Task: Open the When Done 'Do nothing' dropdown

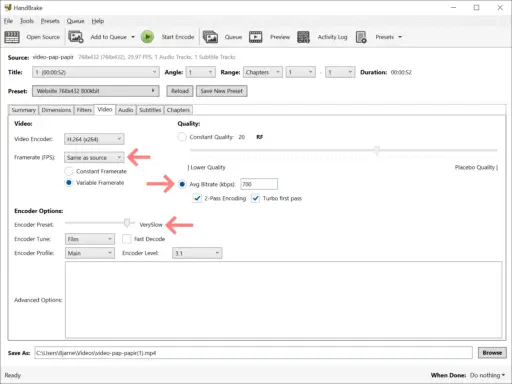Action: pyautogui.click(x=487, y=375)
